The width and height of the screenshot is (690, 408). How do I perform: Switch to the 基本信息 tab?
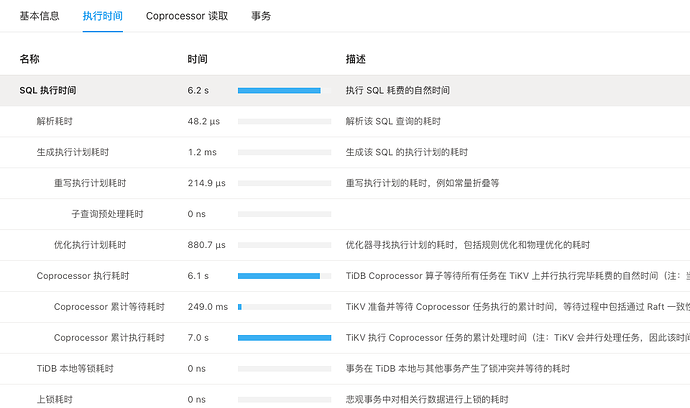click(40, 16)
